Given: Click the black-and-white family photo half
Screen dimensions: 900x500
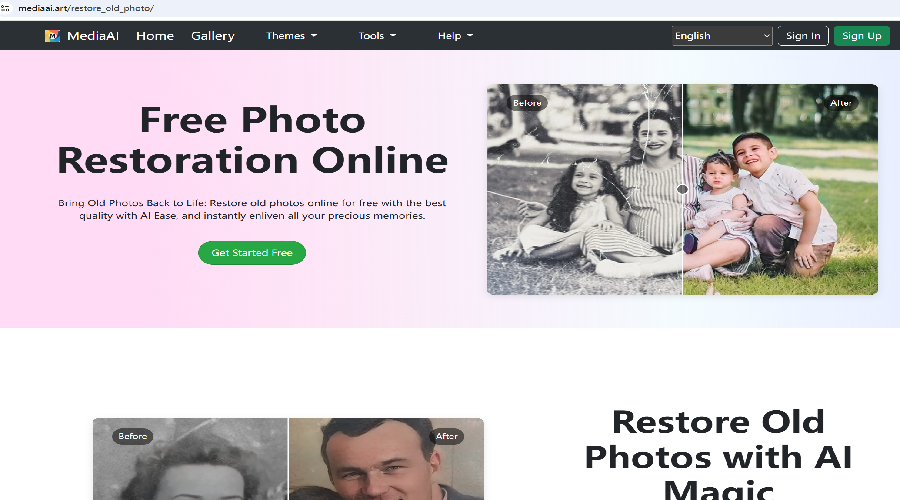Looking at the screenshot, I should 584,189.
